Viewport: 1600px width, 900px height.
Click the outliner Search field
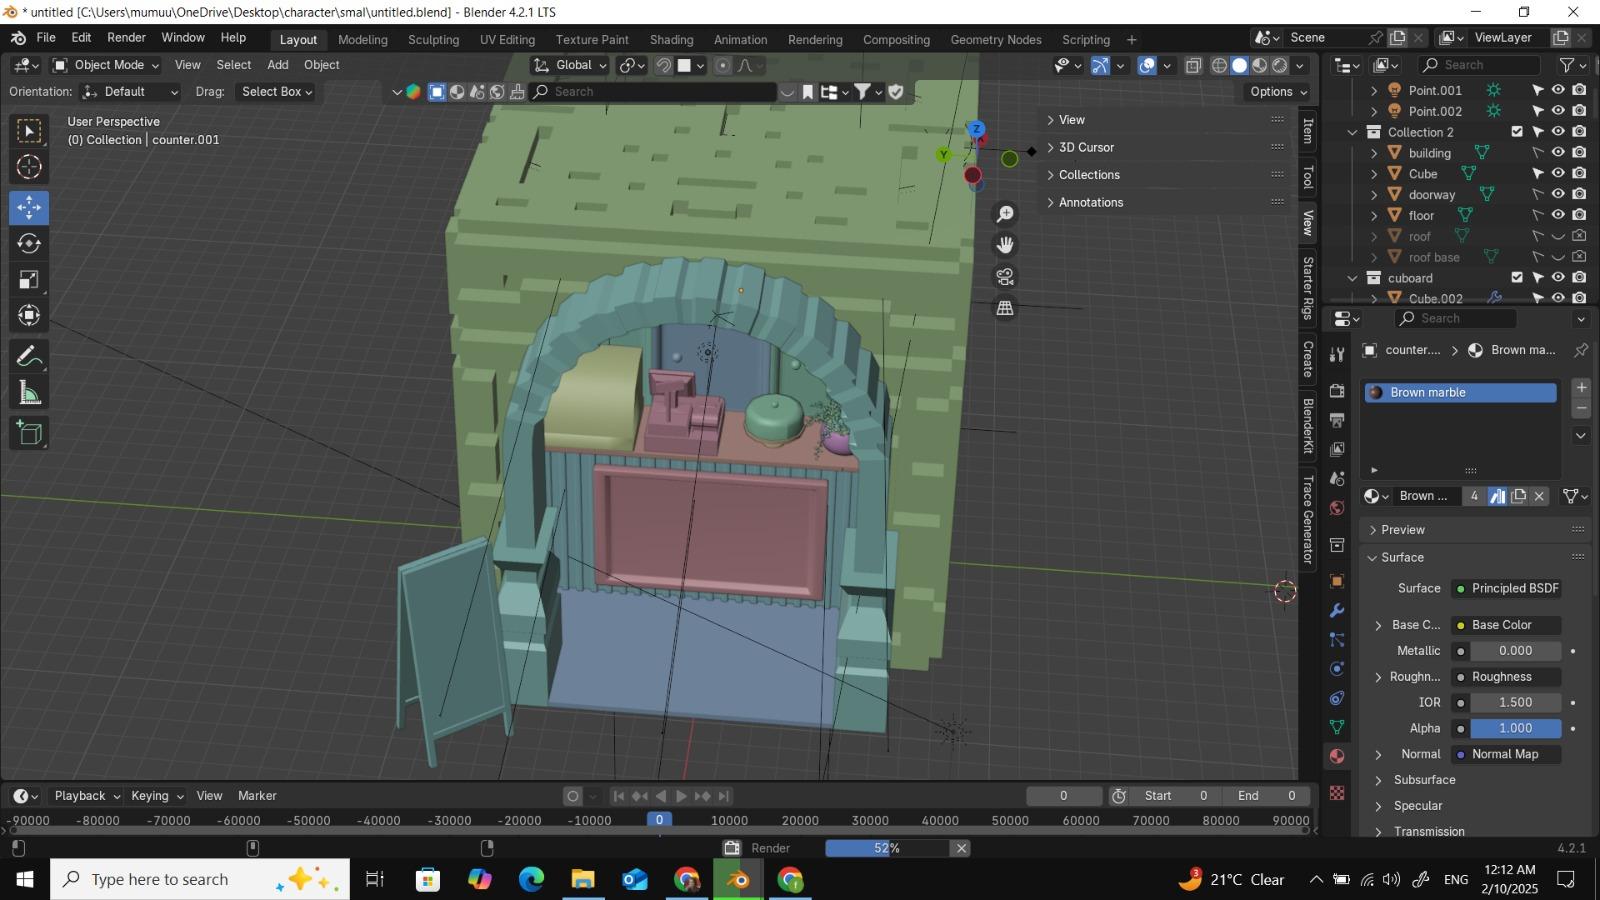(x=1479, y=65)
